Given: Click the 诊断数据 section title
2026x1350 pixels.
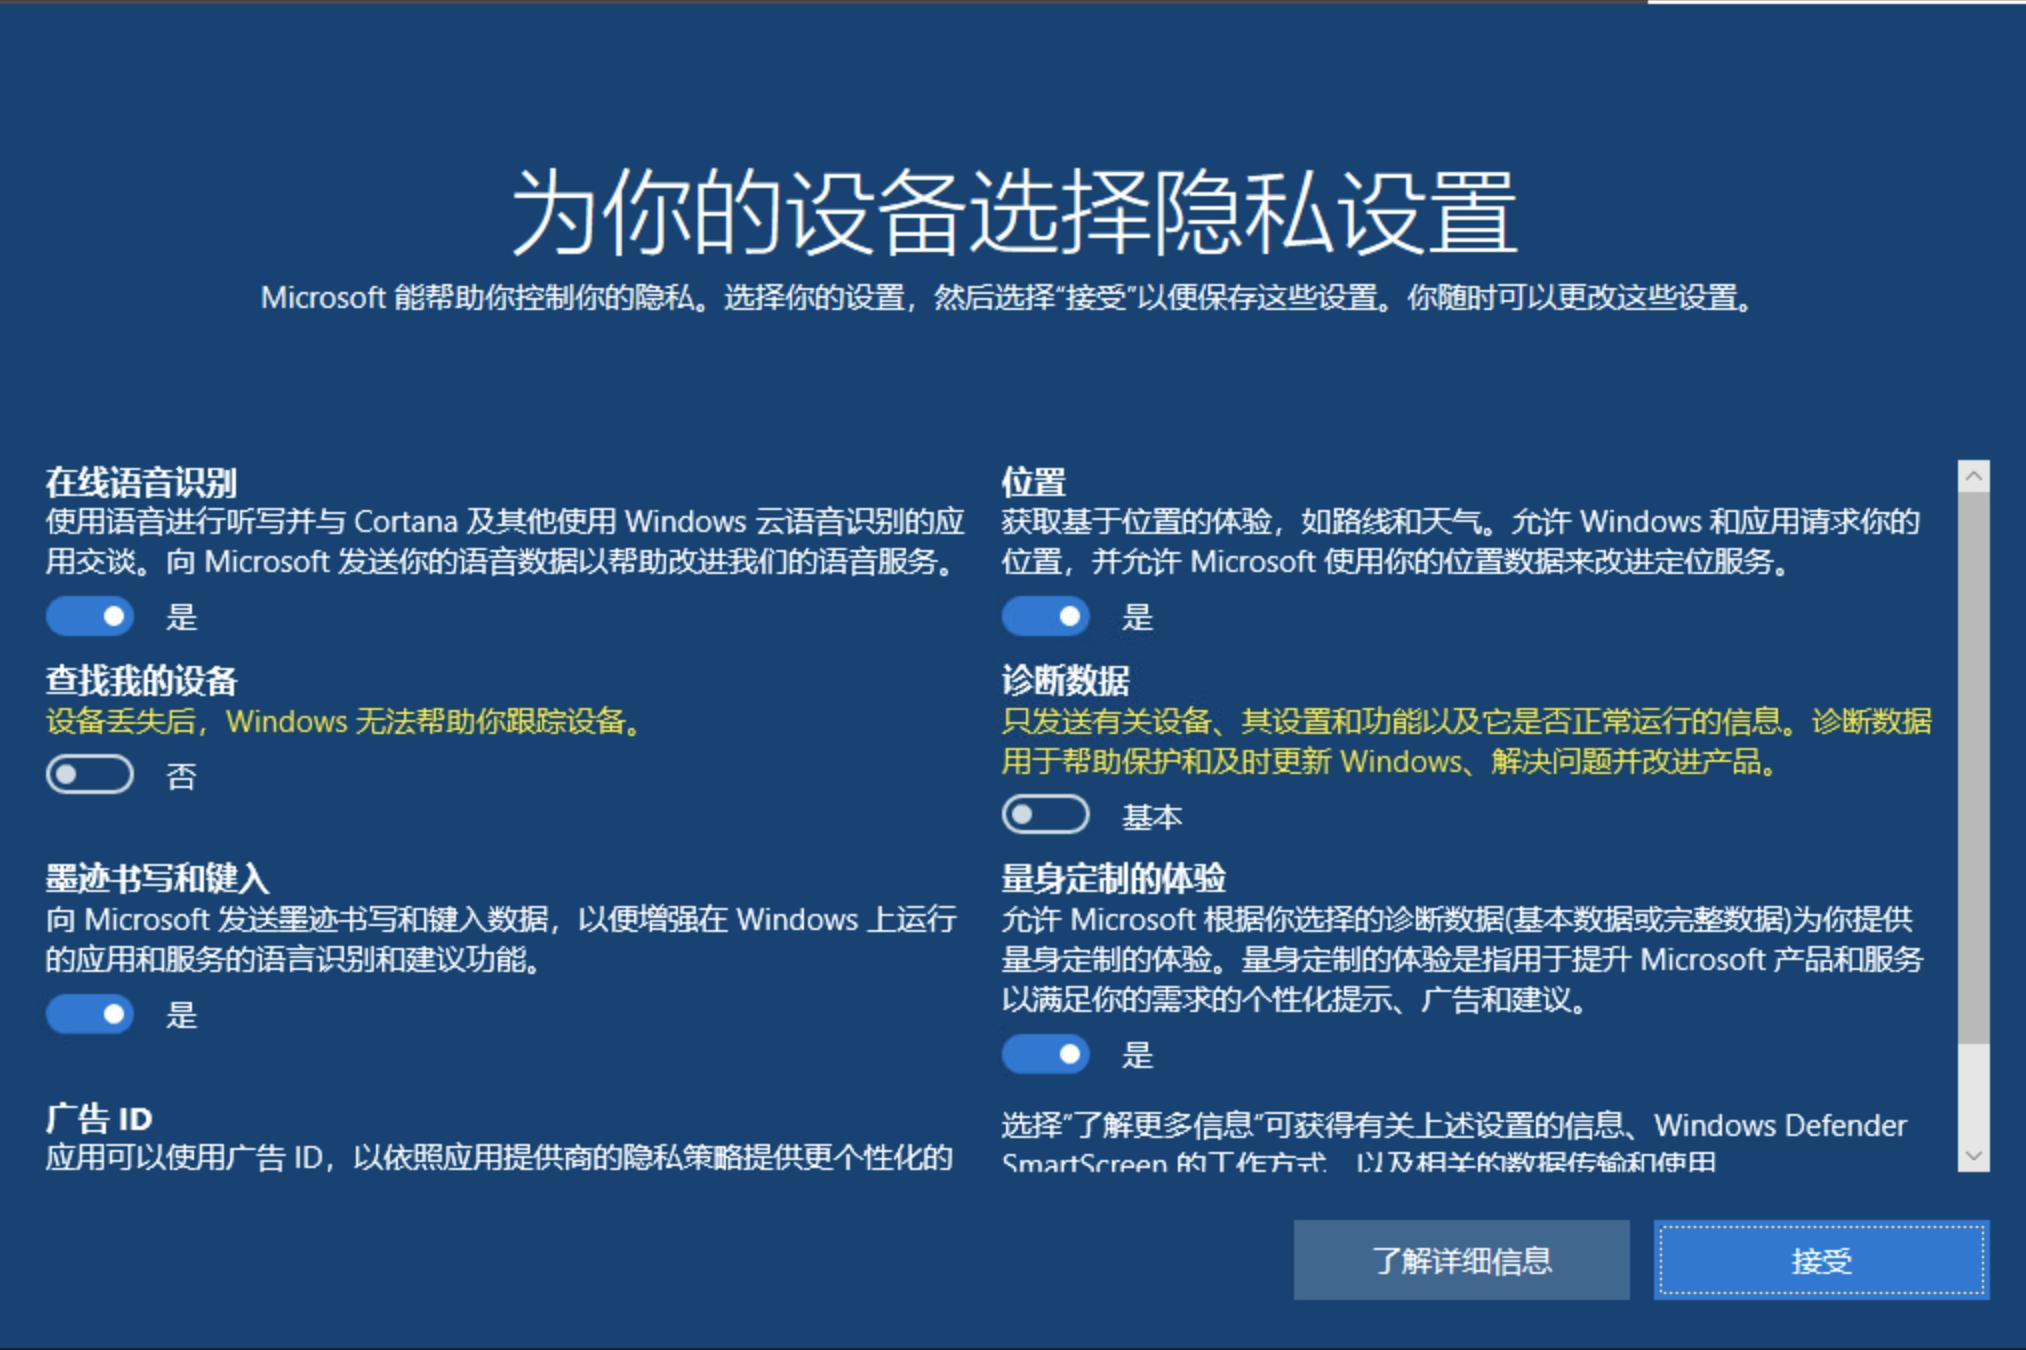Looking at the screenshot, I should click(x=1070, y=680).
